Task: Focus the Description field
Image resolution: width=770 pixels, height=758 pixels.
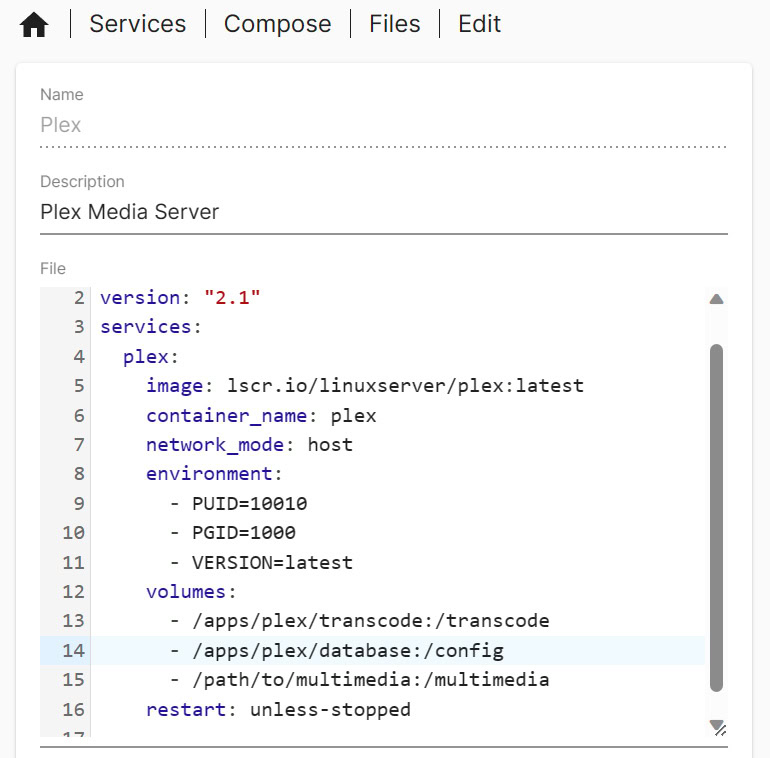Action: point(383,212)
